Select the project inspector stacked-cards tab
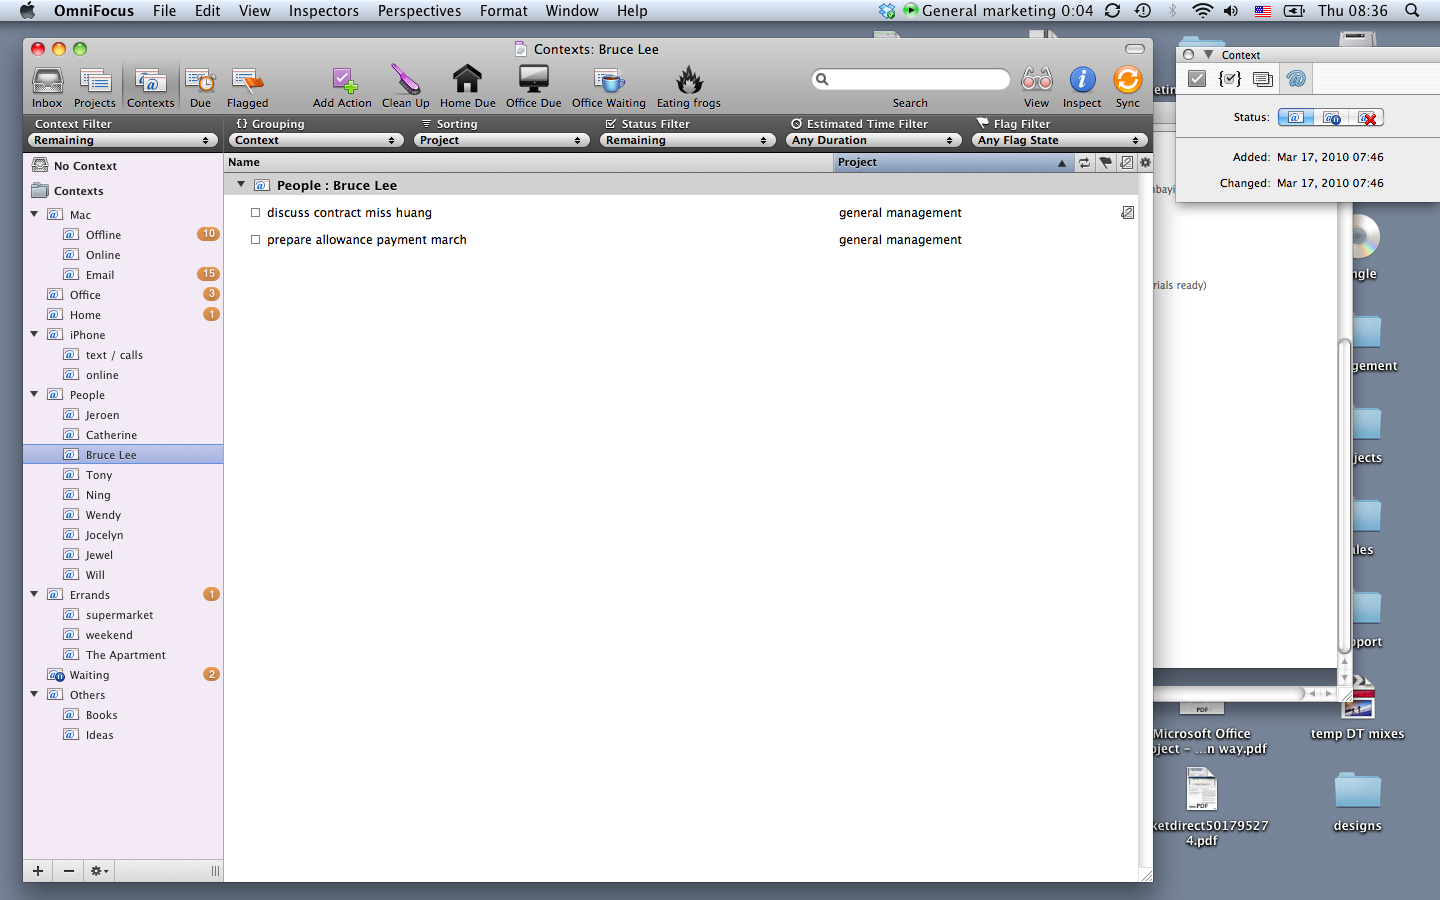This screenshot has height=900, width=1440. pos(1263,79)
